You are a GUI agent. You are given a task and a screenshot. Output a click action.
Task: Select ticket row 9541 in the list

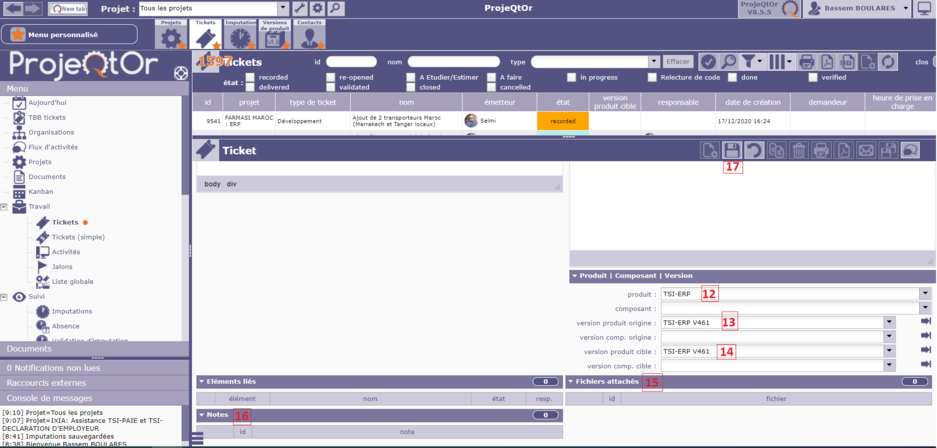click(565, 121)
